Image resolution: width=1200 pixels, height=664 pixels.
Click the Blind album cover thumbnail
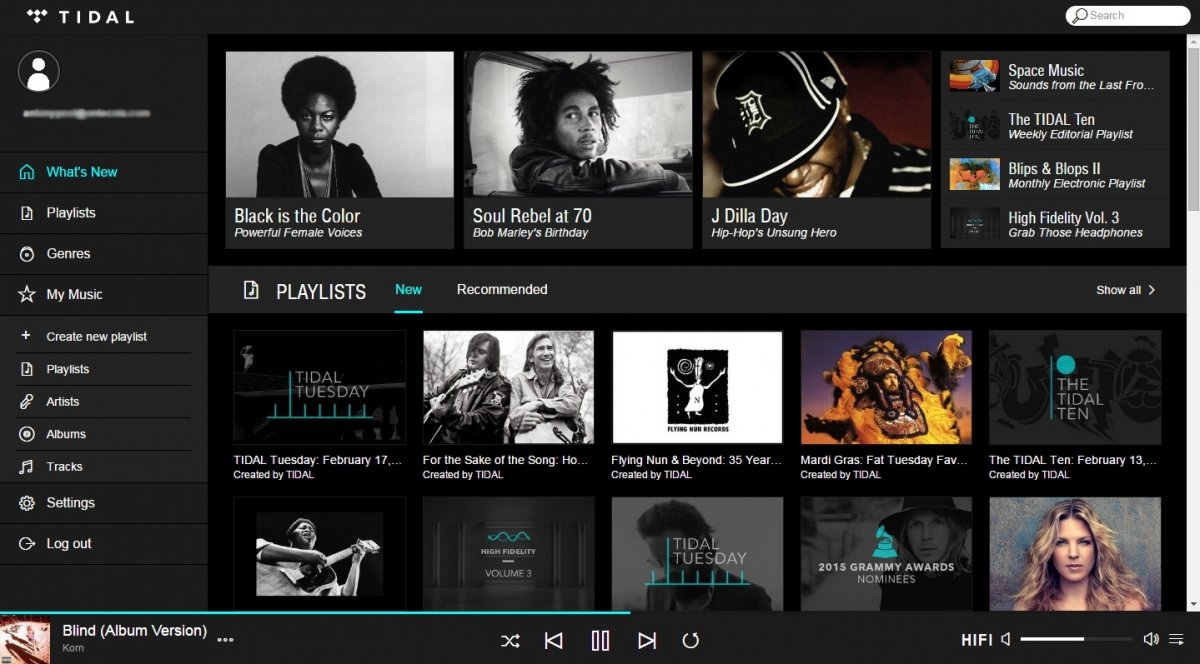point(25,640)
